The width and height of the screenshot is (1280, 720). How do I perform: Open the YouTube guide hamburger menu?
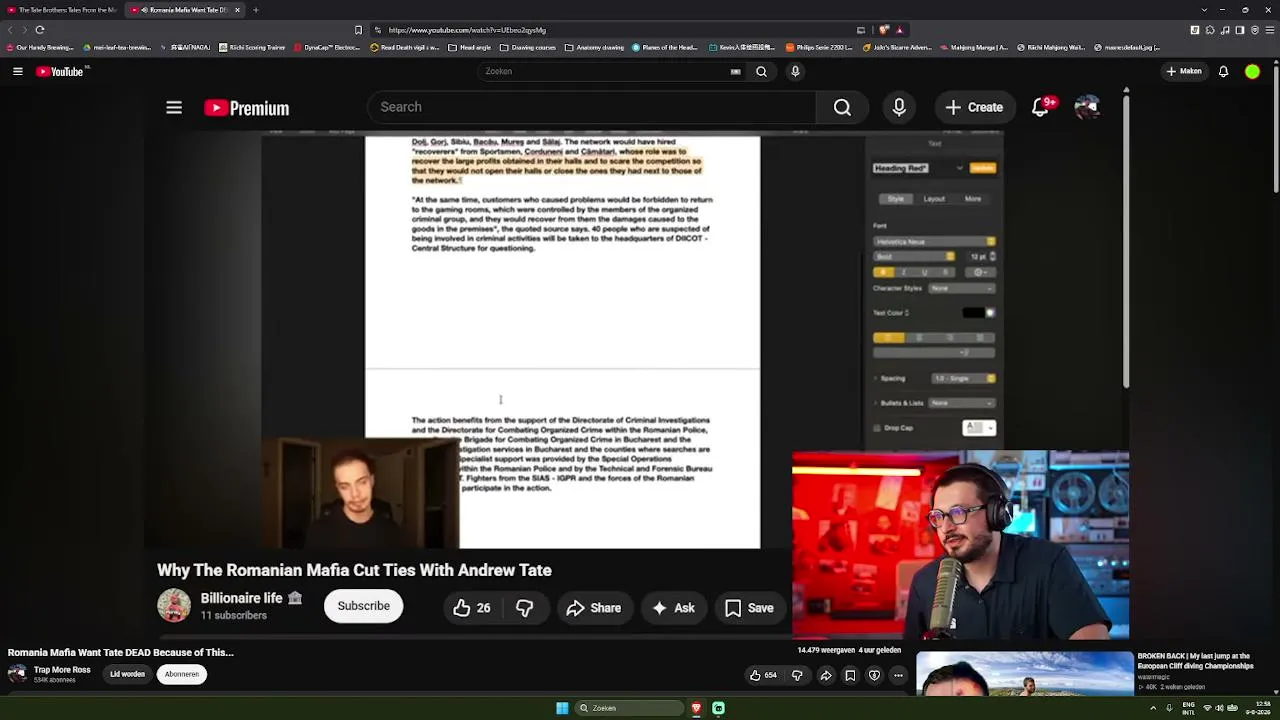[18, 71]
